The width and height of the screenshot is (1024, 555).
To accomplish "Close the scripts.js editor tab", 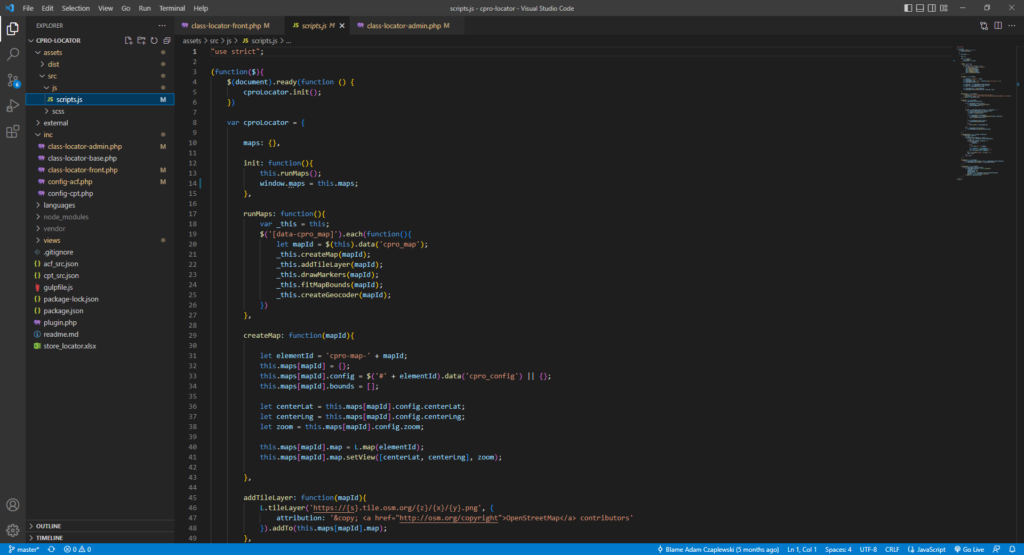I will [x=342, y=25].
